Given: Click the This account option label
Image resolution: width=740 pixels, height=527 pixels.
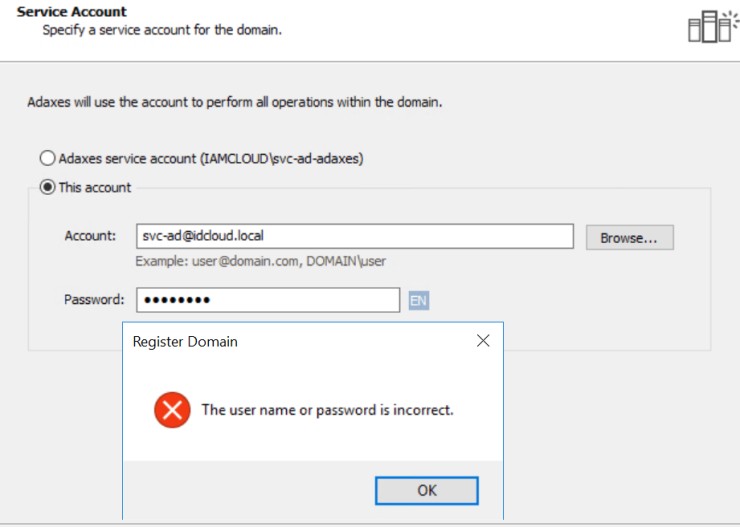Looking at the screenshot, I should coord(95,188).
